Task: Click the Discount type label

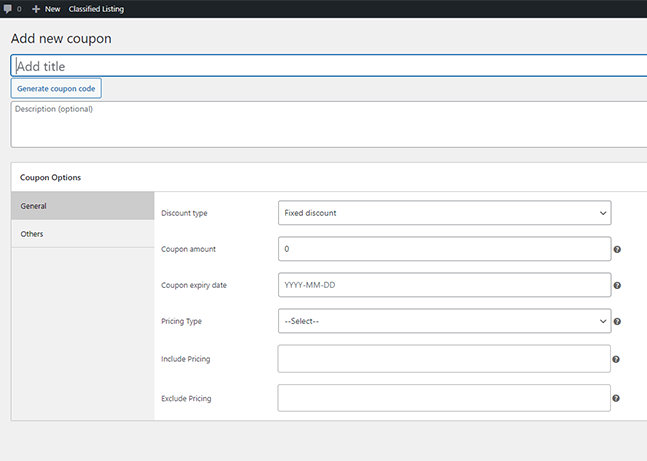Action: (x=184, y=213)
